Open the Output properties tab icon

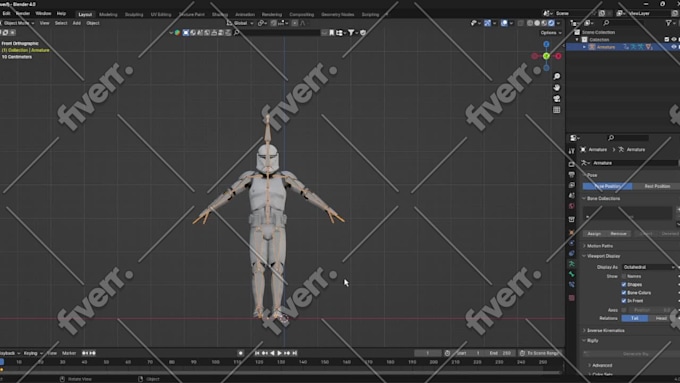click(572, 174)
